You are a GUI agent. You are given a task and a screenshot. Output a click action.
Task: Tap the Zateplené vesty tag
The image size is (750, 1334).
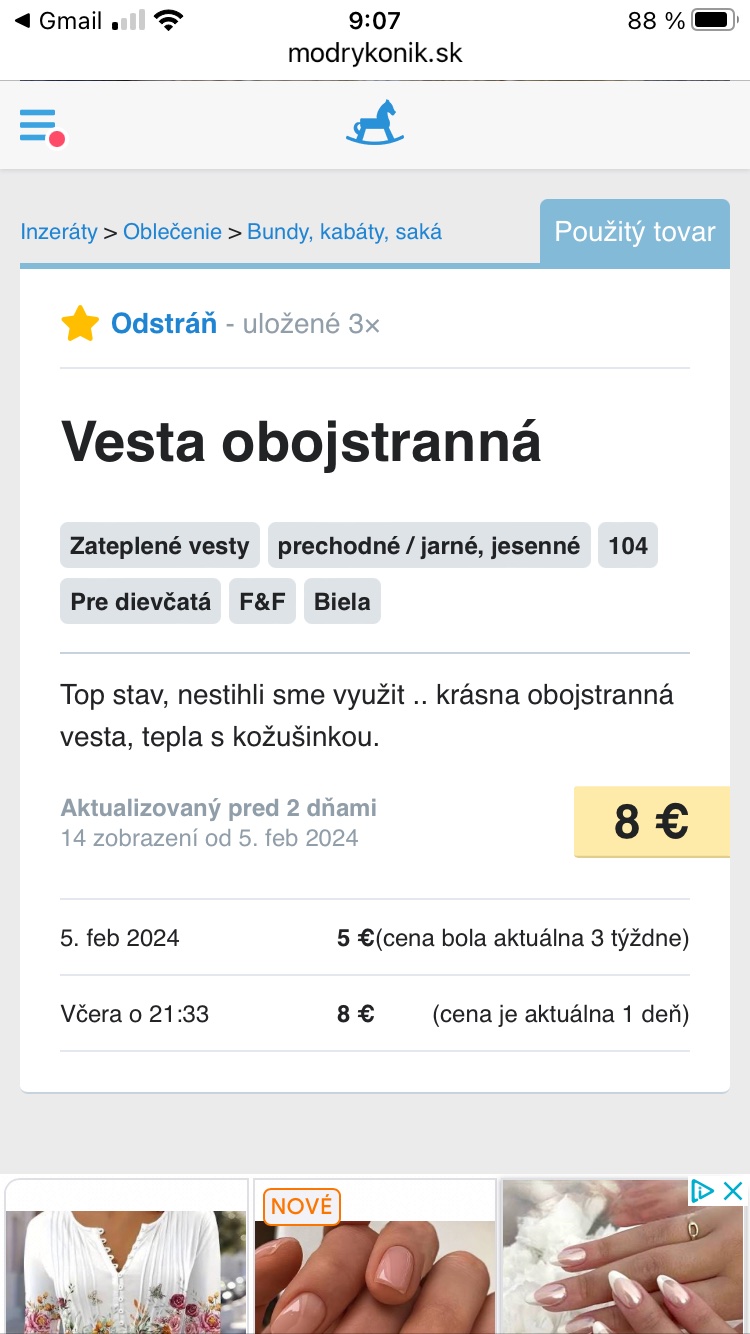[160, 546]
